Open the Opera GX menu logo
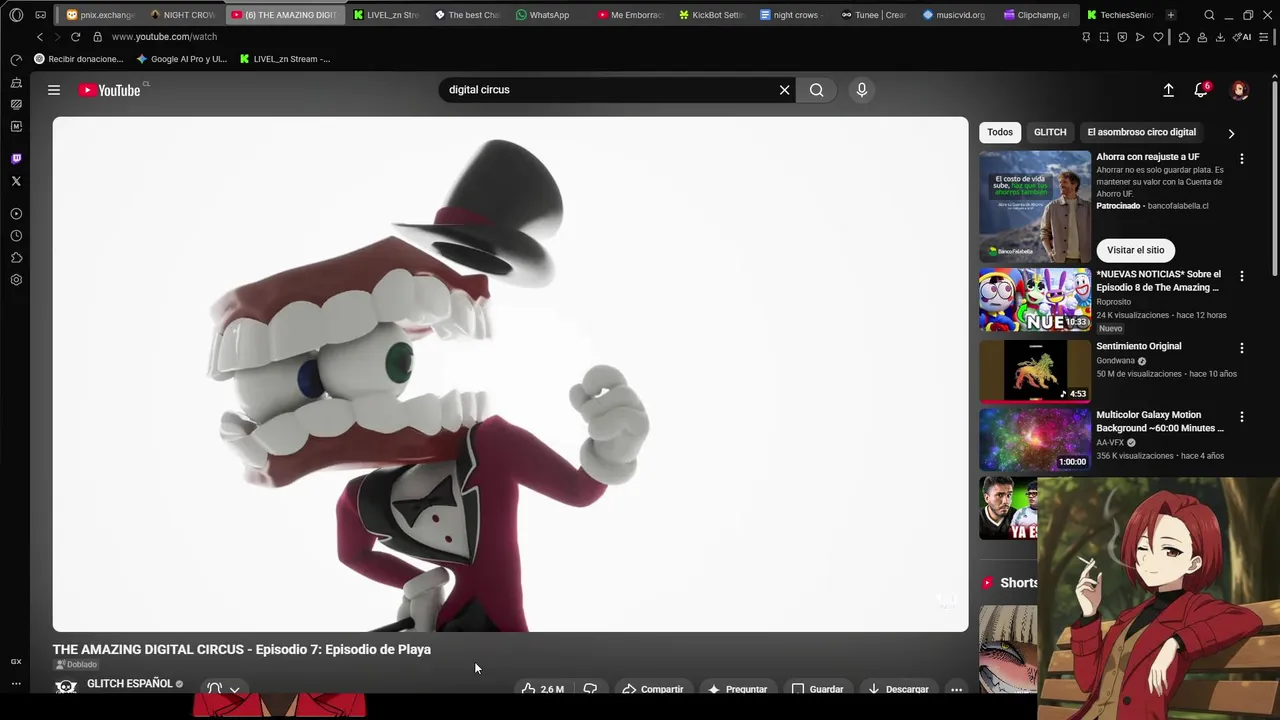The width and height of the screenshot is (1280, 720). click(16, 15)
